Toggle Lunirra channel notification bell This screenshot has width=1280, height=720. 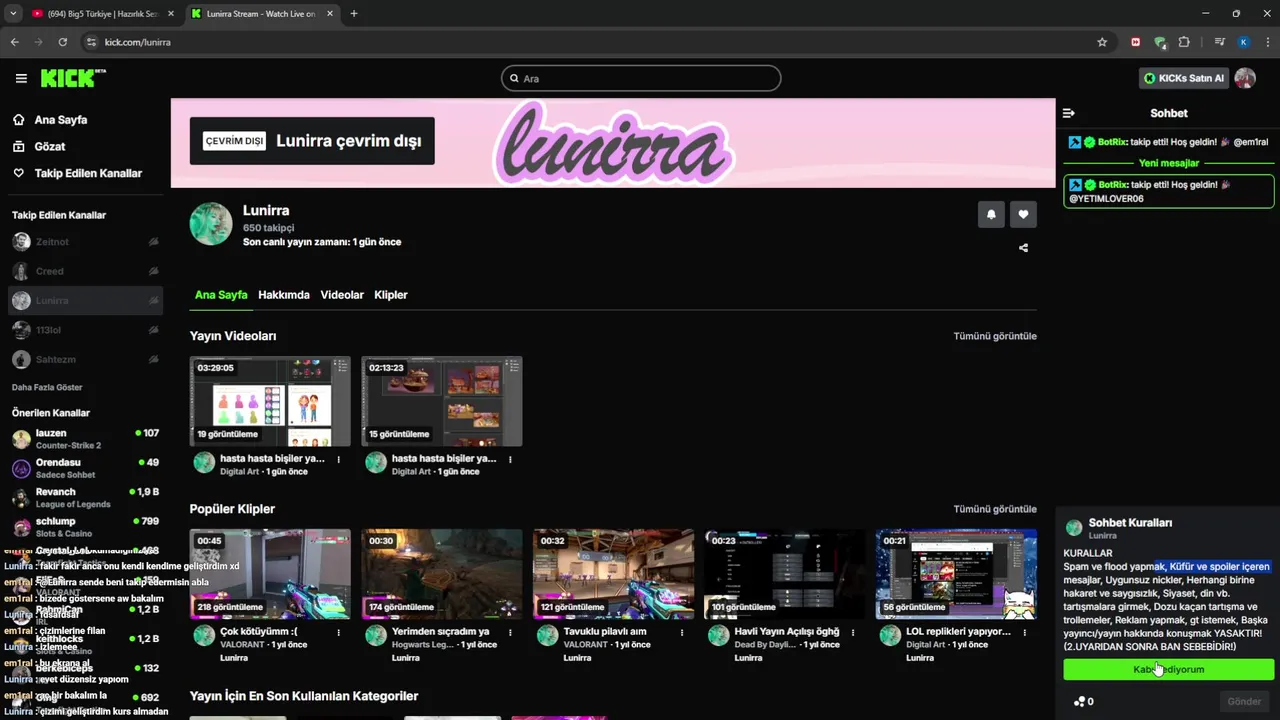(991, 214)
